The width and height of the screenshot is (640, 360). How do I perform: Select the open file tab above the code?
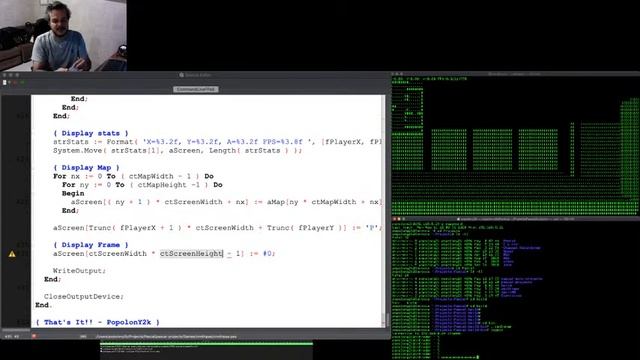tap(196, 89)
